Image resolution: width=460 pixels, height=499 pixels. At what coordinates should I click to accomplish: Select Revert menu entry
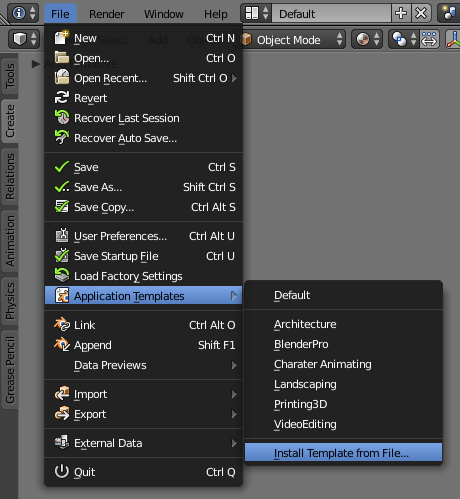tap(144, 98)
